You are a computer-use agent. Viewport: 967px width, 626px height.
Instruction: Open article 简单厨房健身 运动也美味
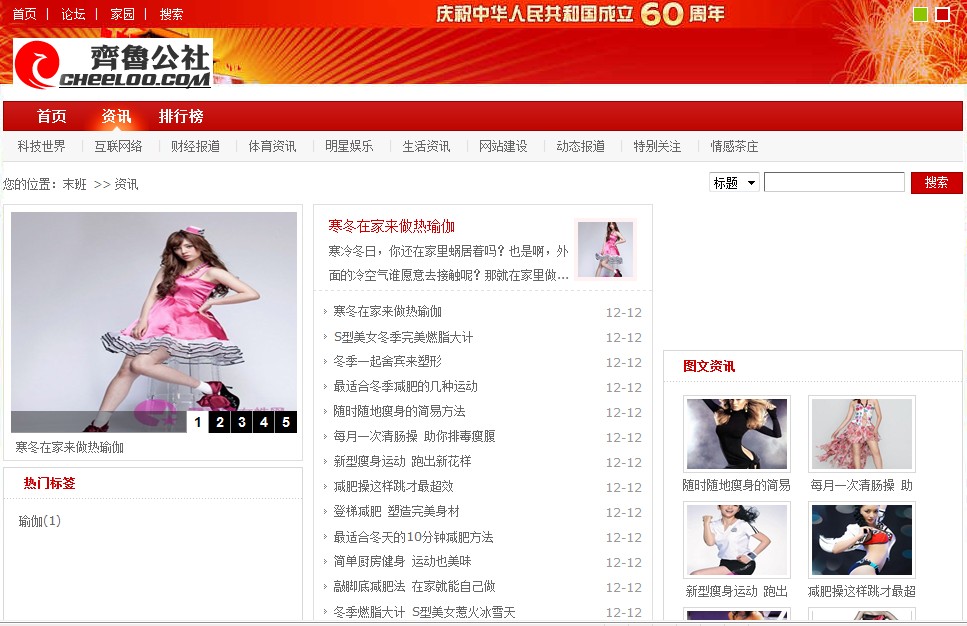[x=402, y=561]
